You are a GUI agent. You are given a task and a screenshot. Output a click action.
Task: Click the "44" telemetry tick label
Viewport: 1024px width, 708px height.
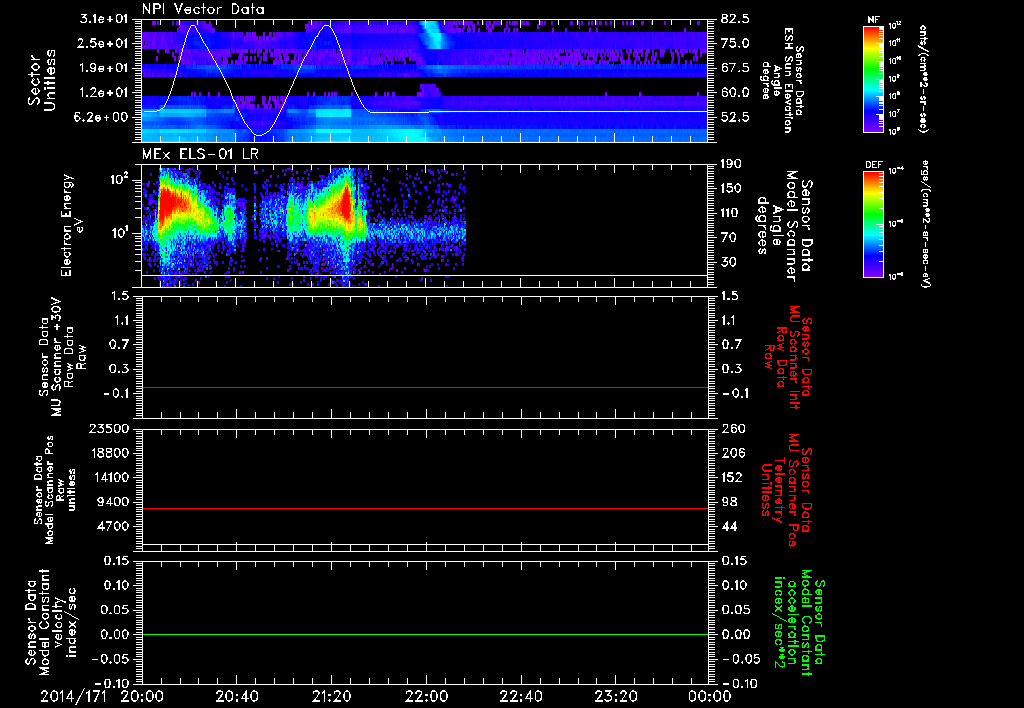[x=728, y=526]
